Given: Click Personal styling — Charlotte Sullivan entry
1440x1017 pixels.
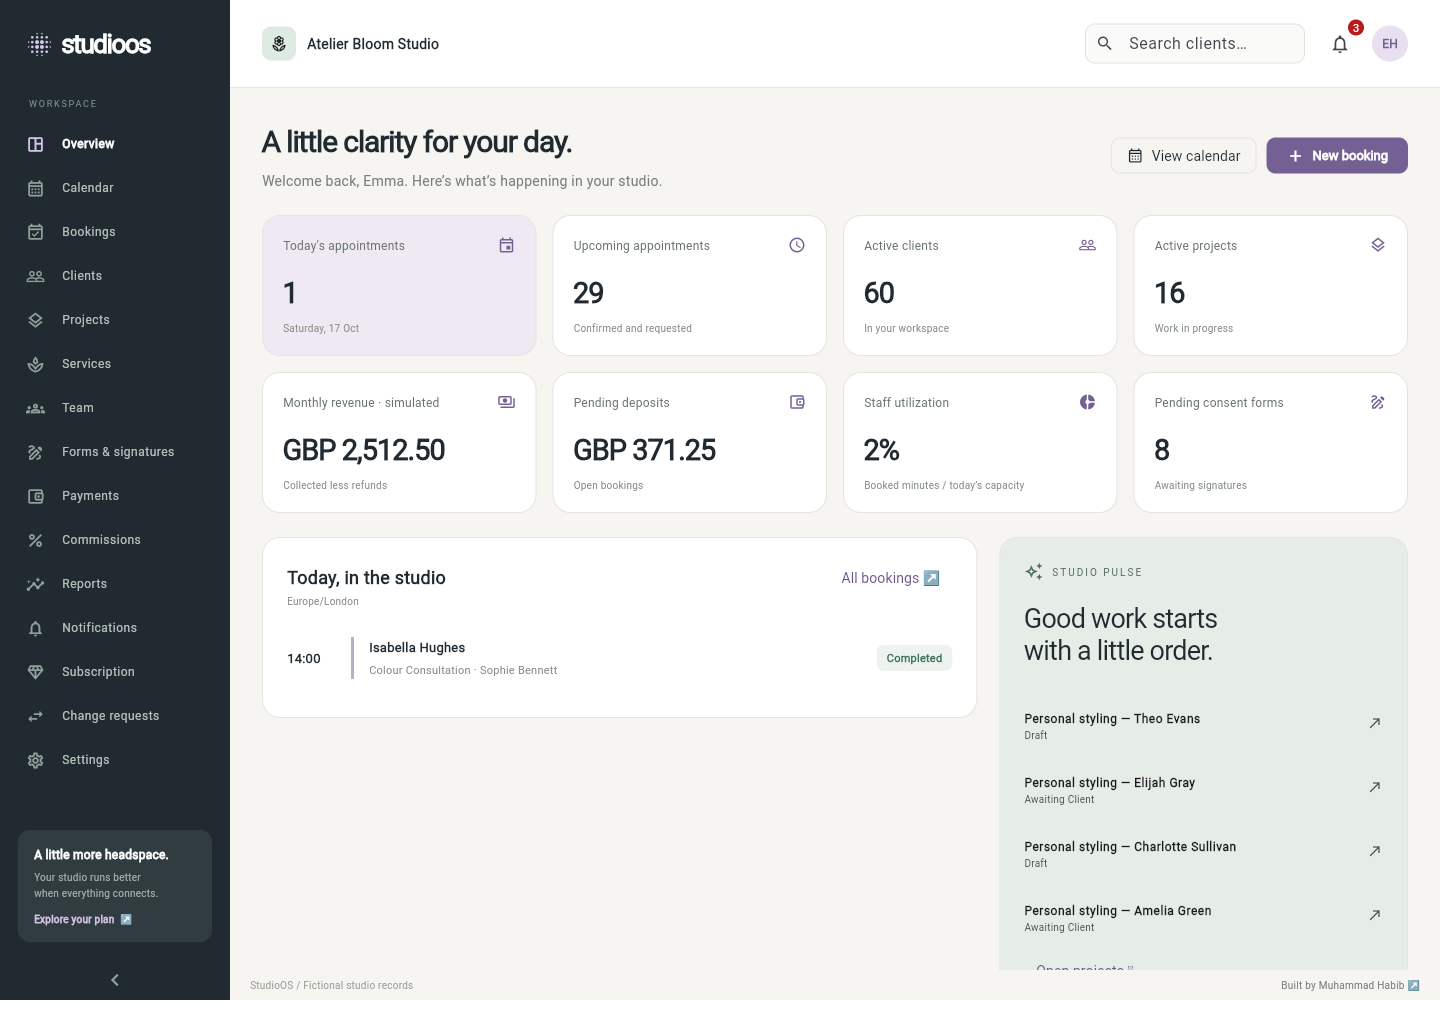Looking at the screenshot, I should coord(1203,854).
